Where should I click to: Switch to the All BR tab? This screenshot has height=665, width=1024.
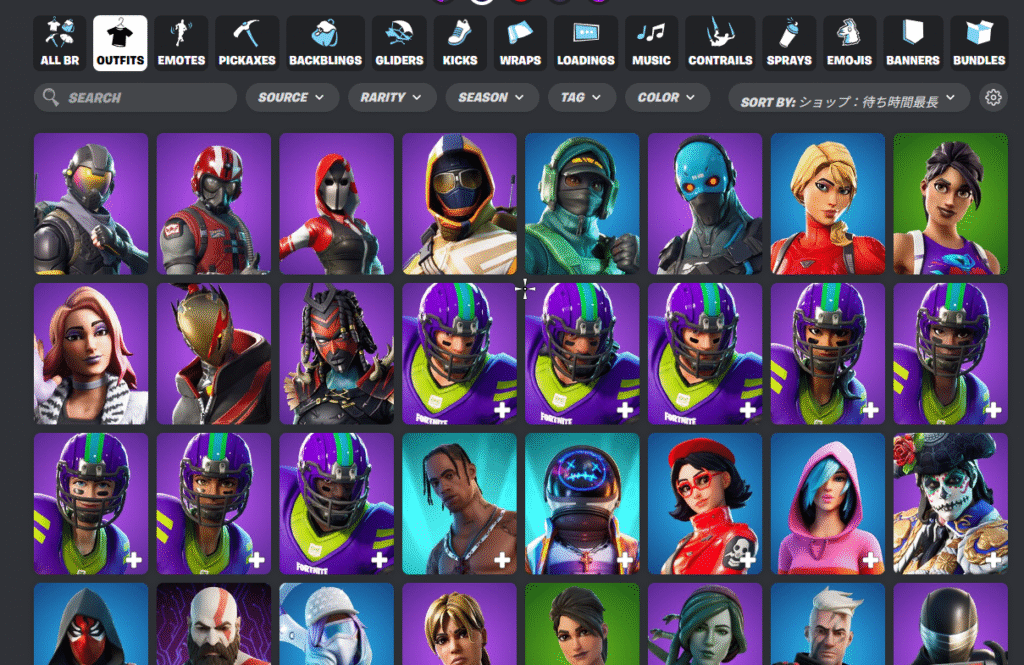click(x=60, y=43)
